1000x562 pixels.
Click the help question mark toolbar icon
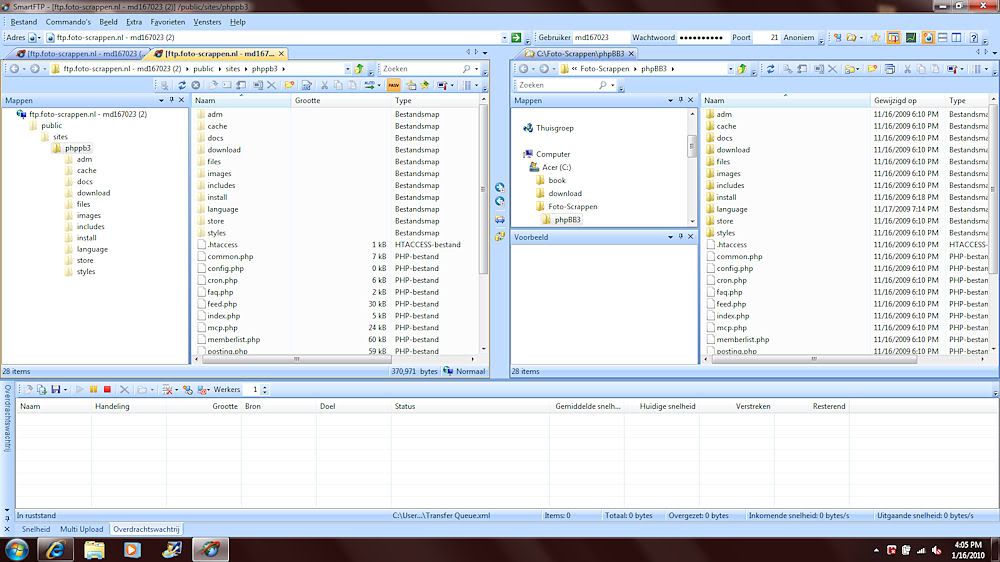pos(974,38)
